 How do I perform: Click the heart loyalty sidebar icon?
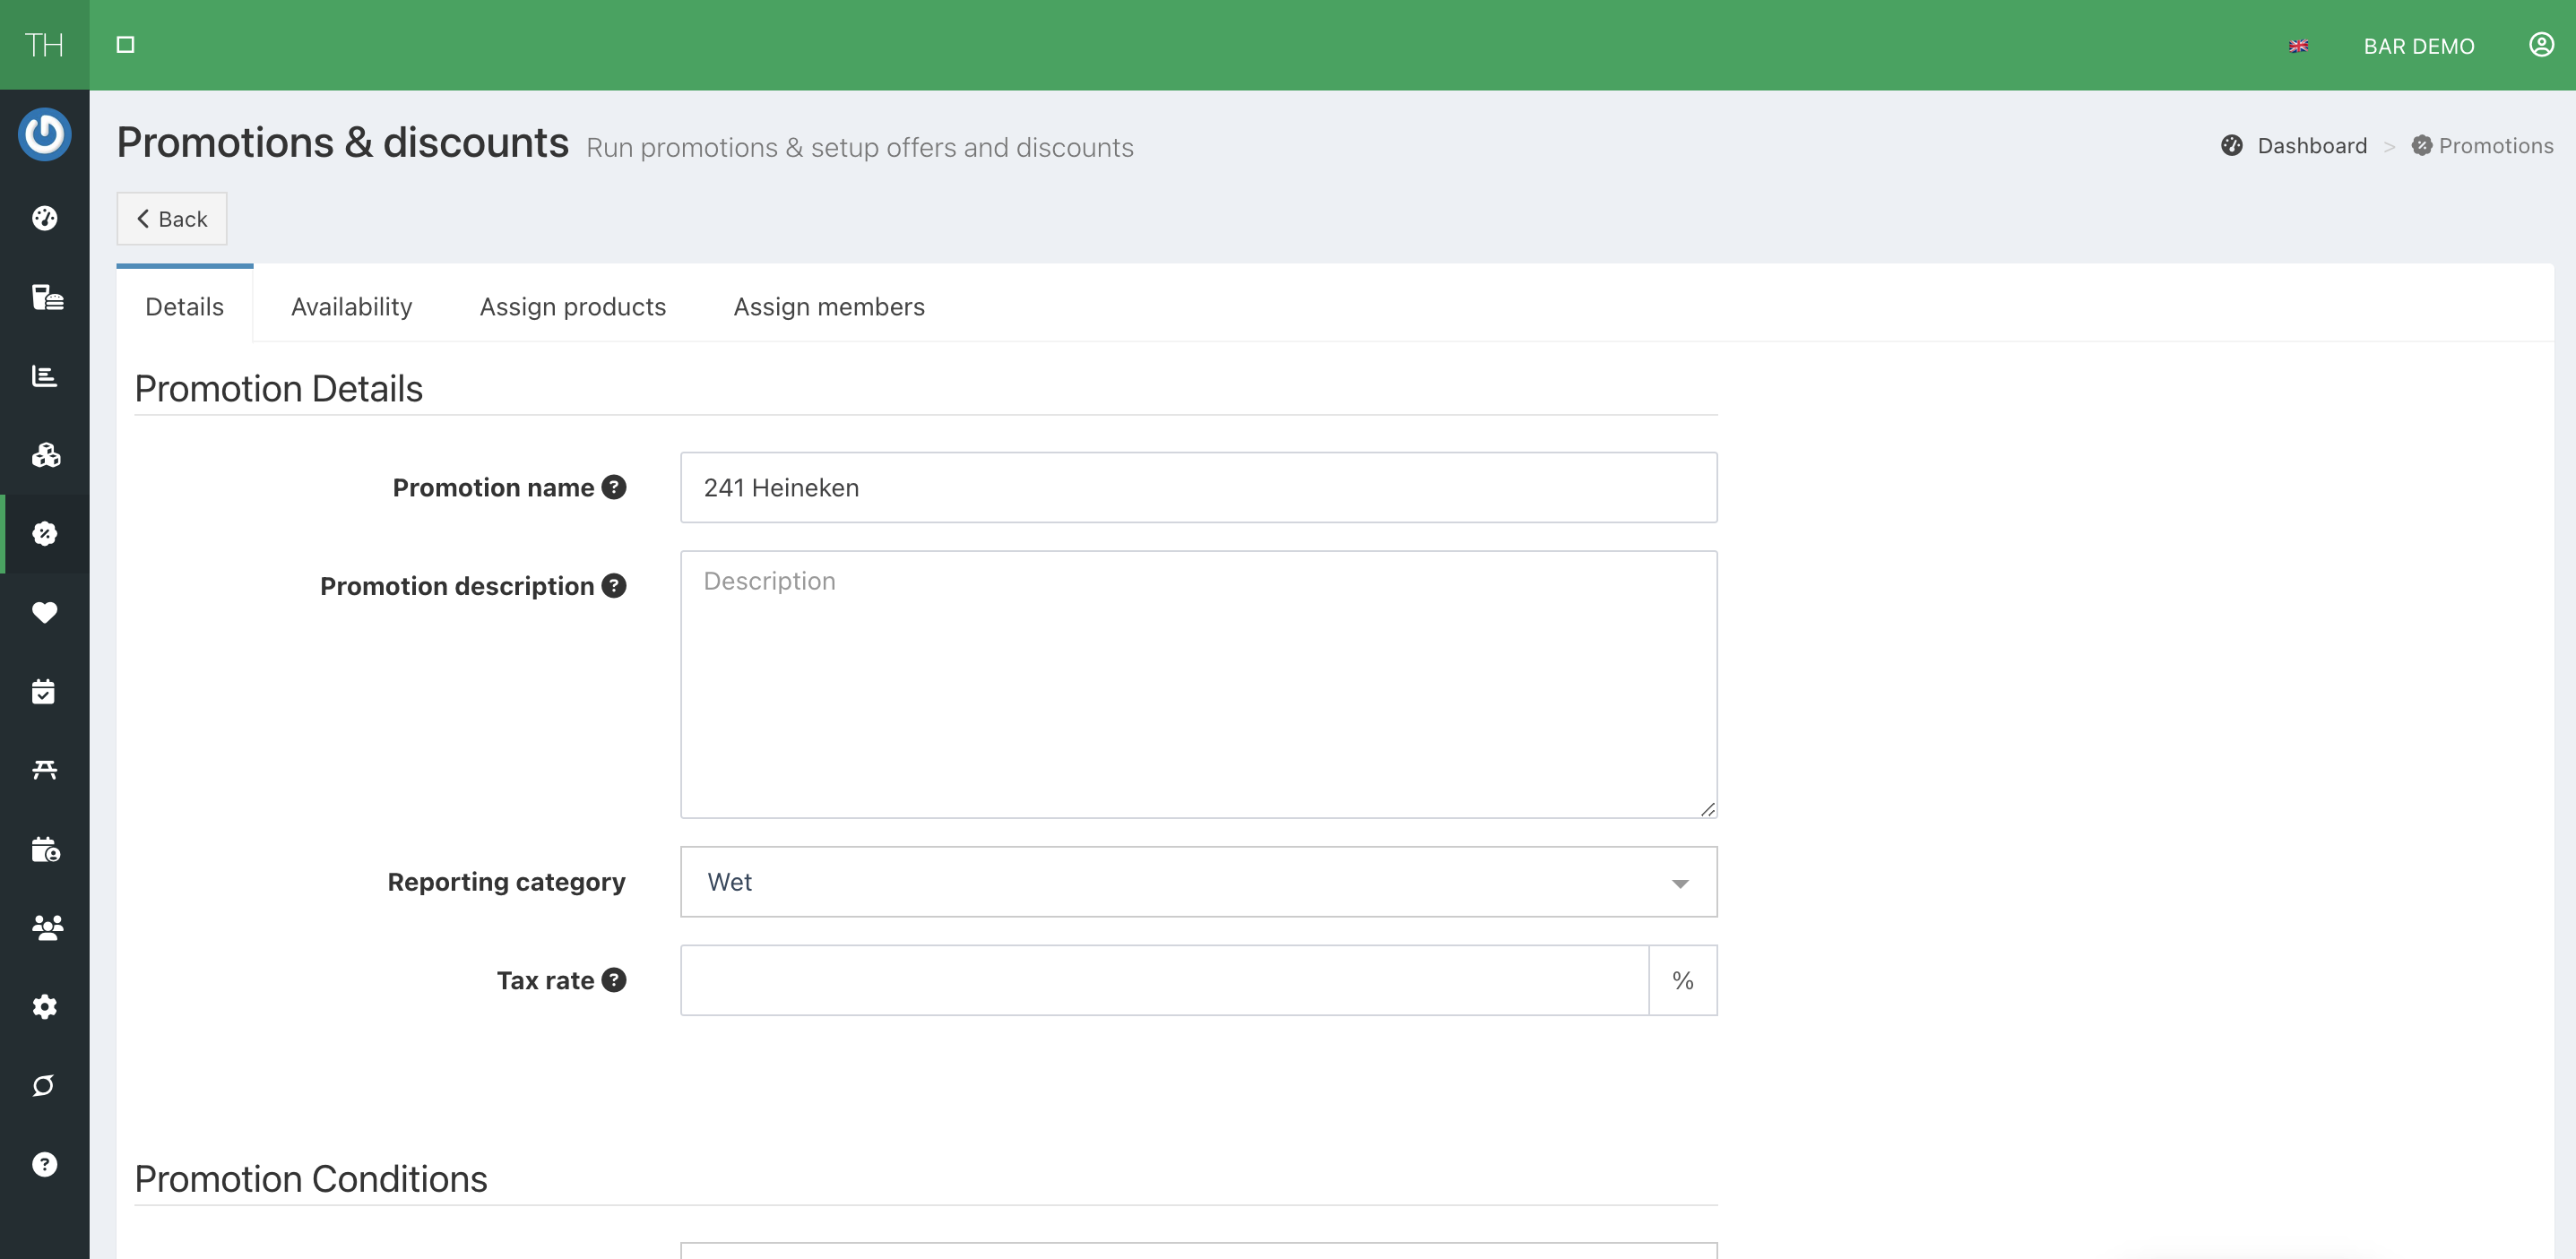click(44, 612)
